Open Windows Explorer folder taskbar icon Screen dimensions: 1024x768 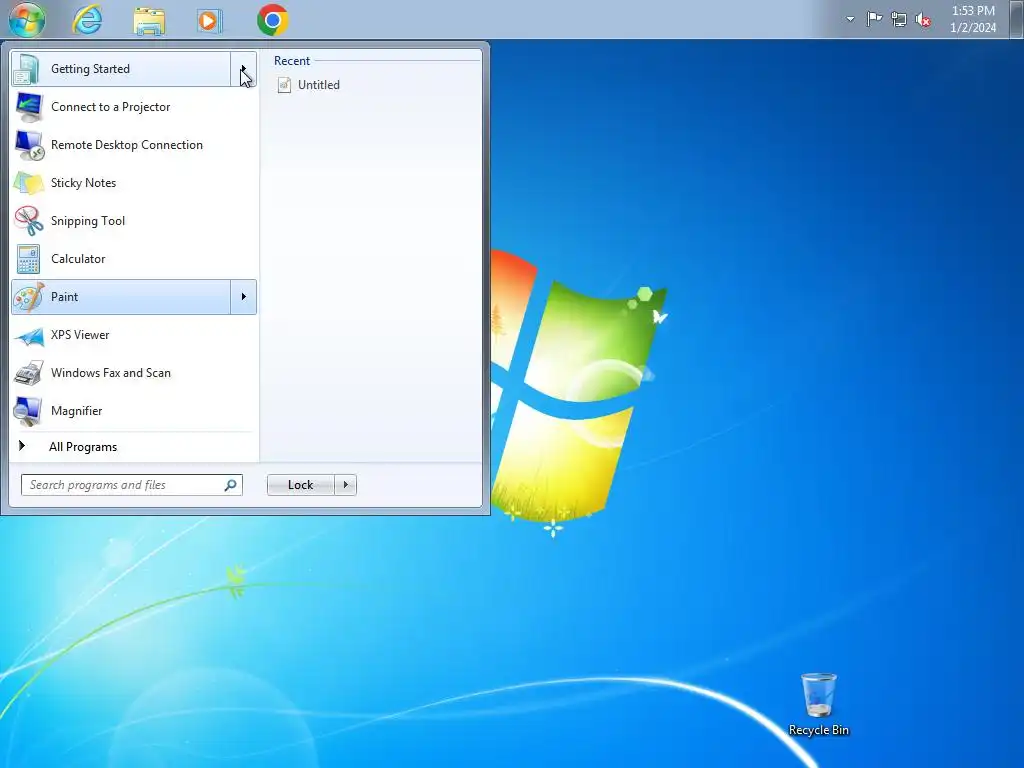tap(149, 20)
